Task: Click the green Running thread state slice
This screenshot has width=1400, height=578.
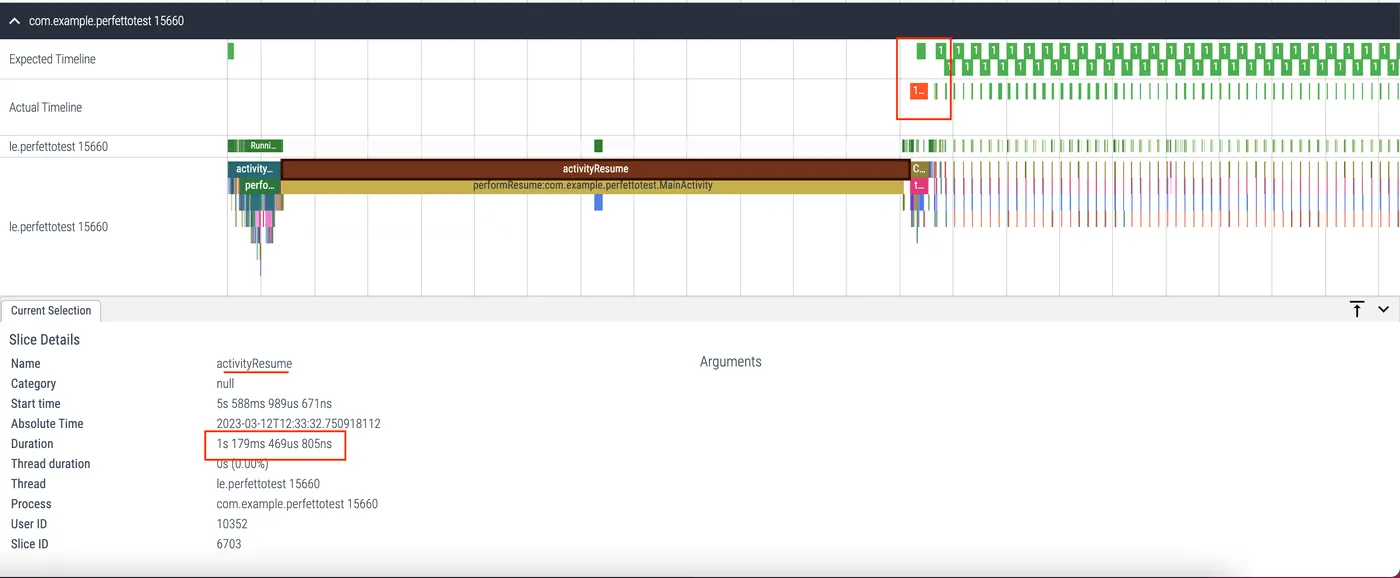Action: (x=256, y=146)
